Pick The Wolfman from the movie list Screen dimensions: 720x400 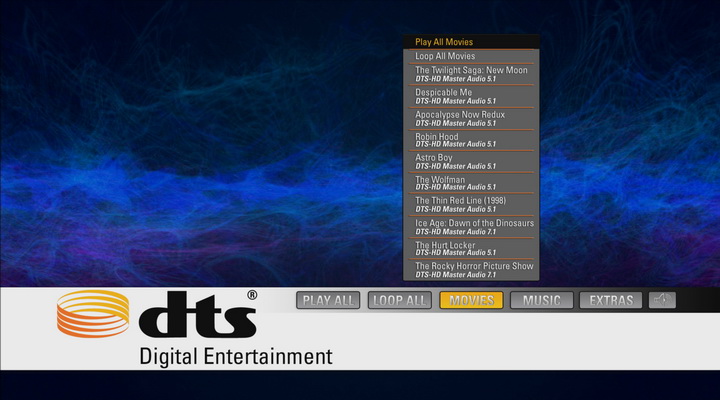(471, 183)
